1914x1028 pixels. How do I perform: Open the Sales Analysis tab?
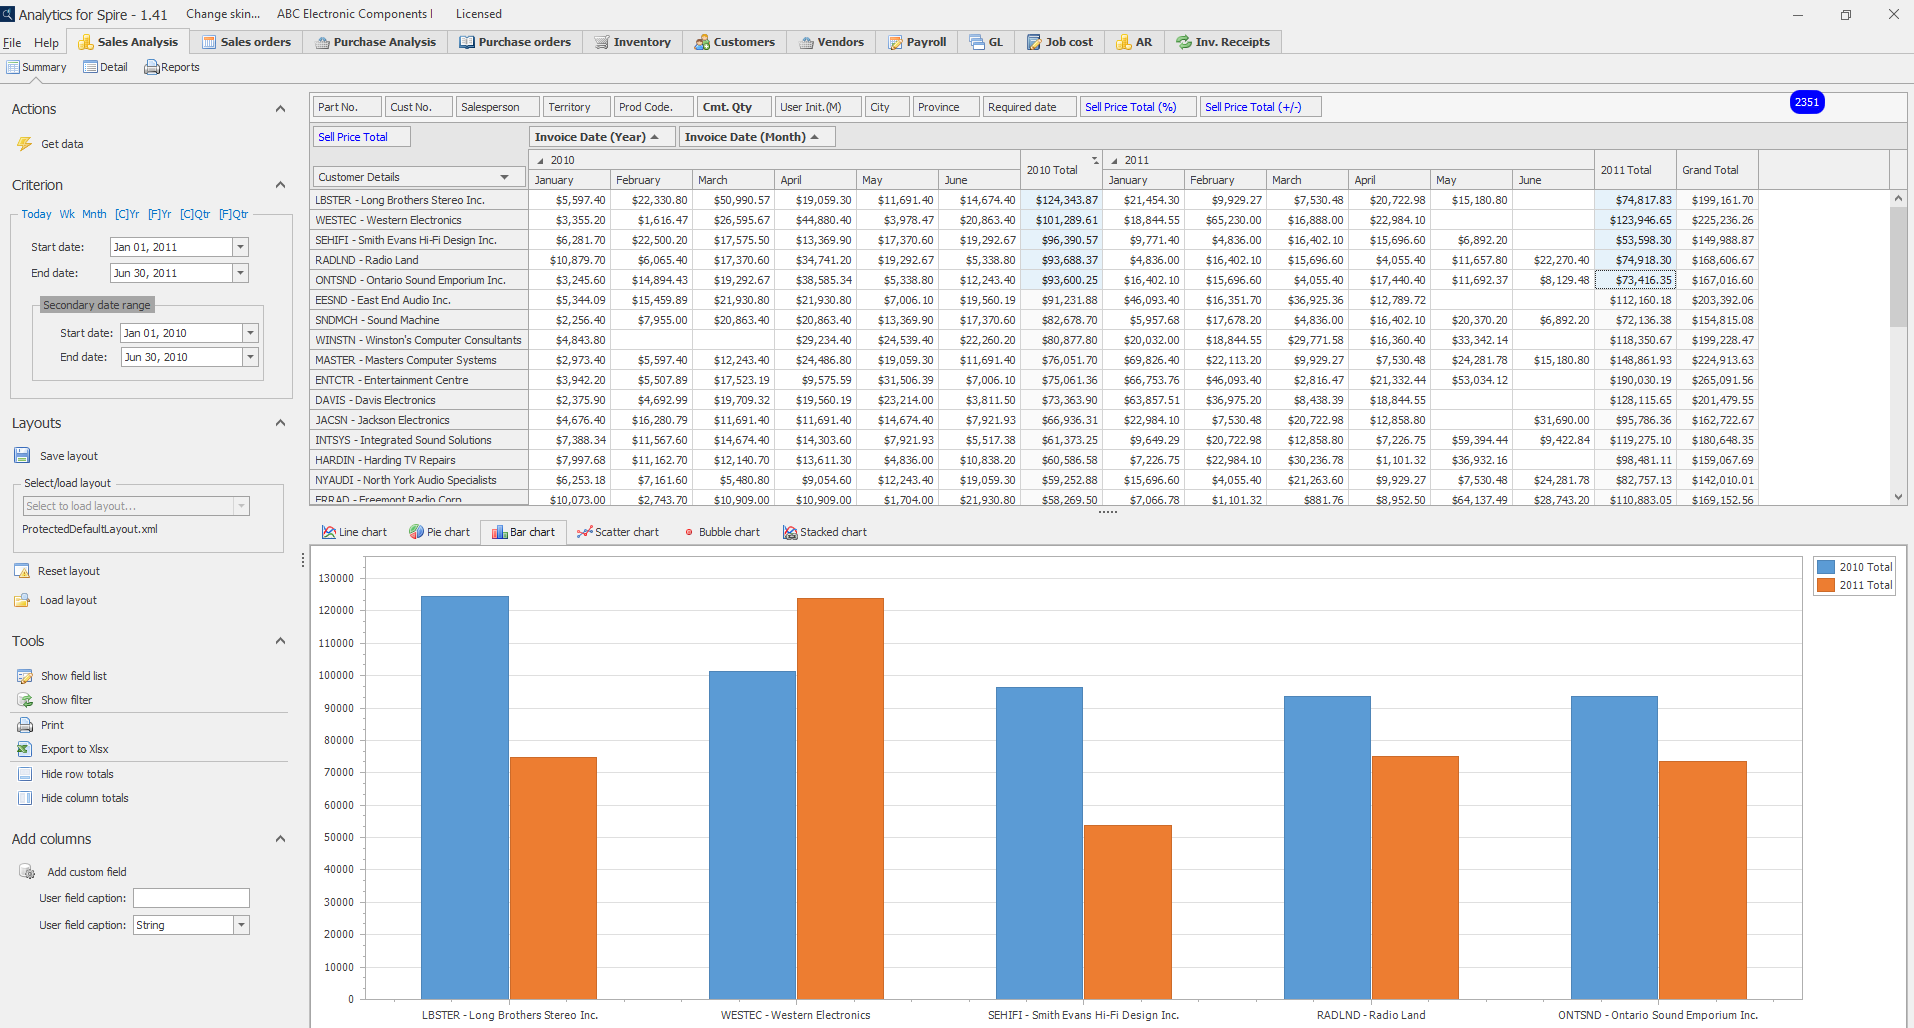click(128, 42)
